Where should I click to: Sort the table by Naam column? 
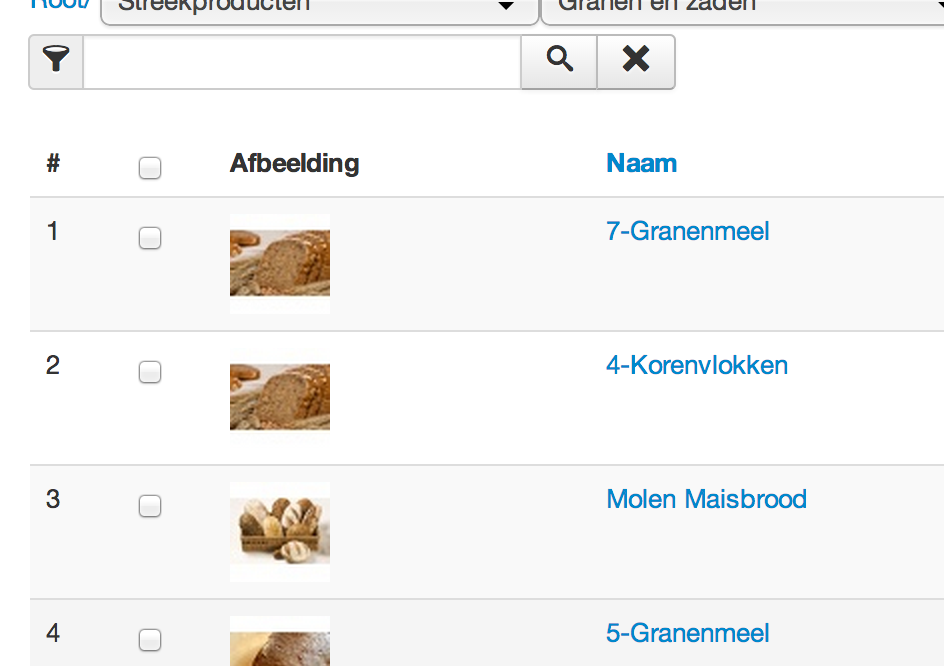(x=641, y=163)
